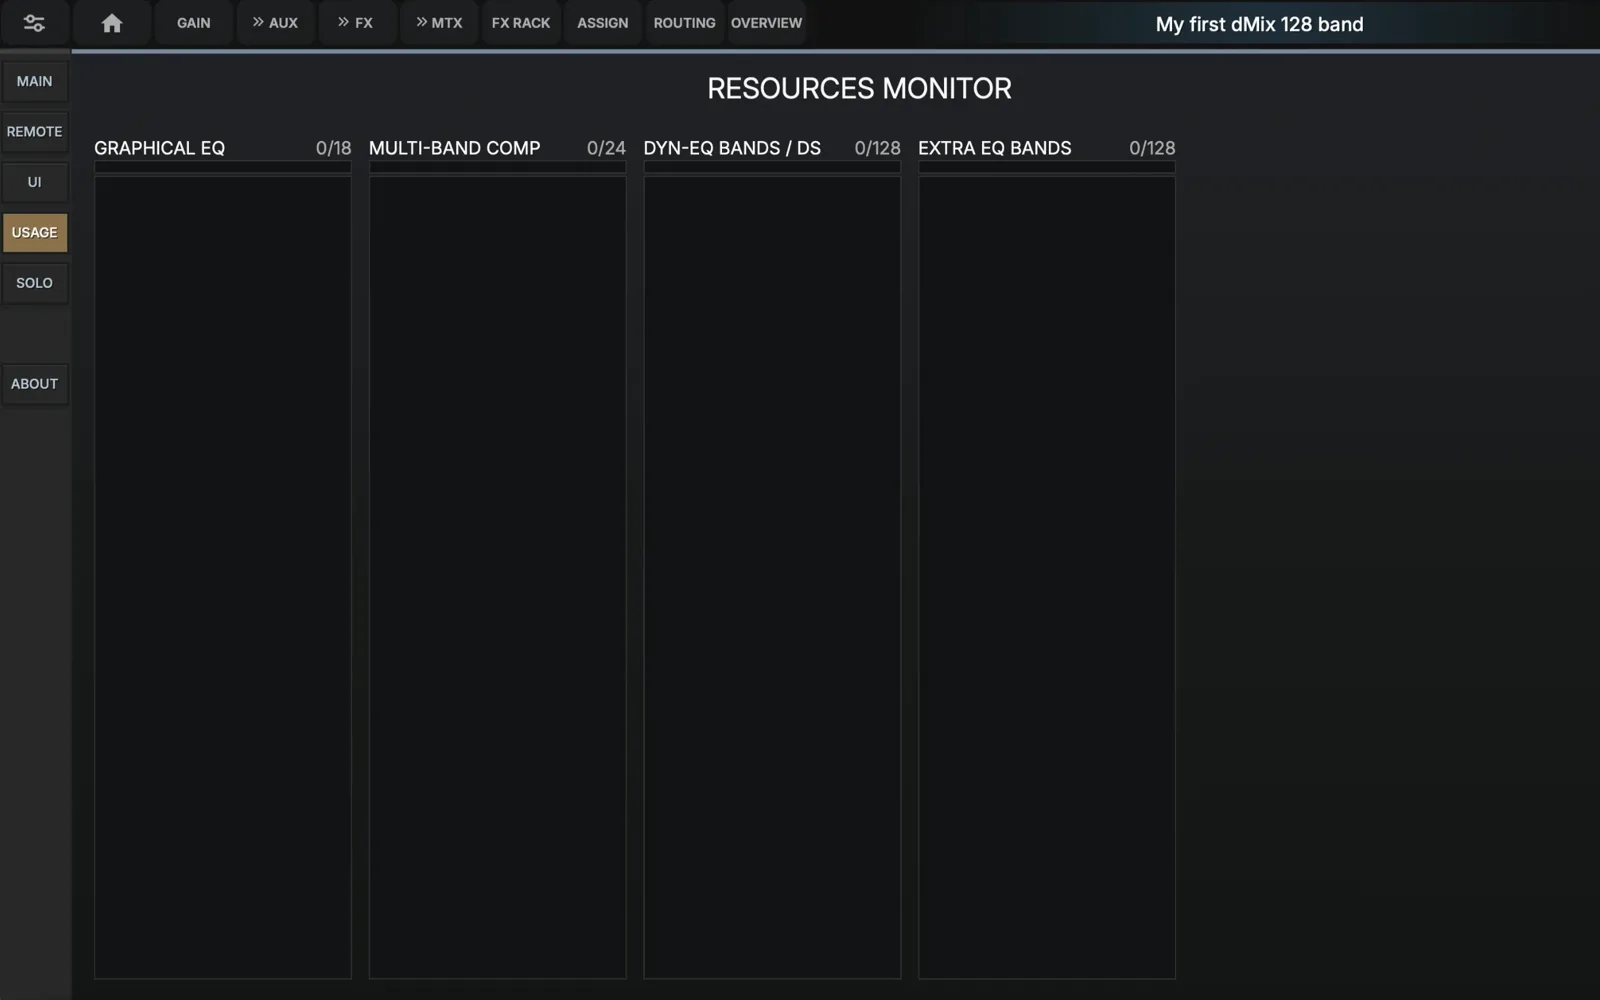Select REMOTE settings section
The height and width of the screenshot is (1000, 1600).
tap(35, 132)
